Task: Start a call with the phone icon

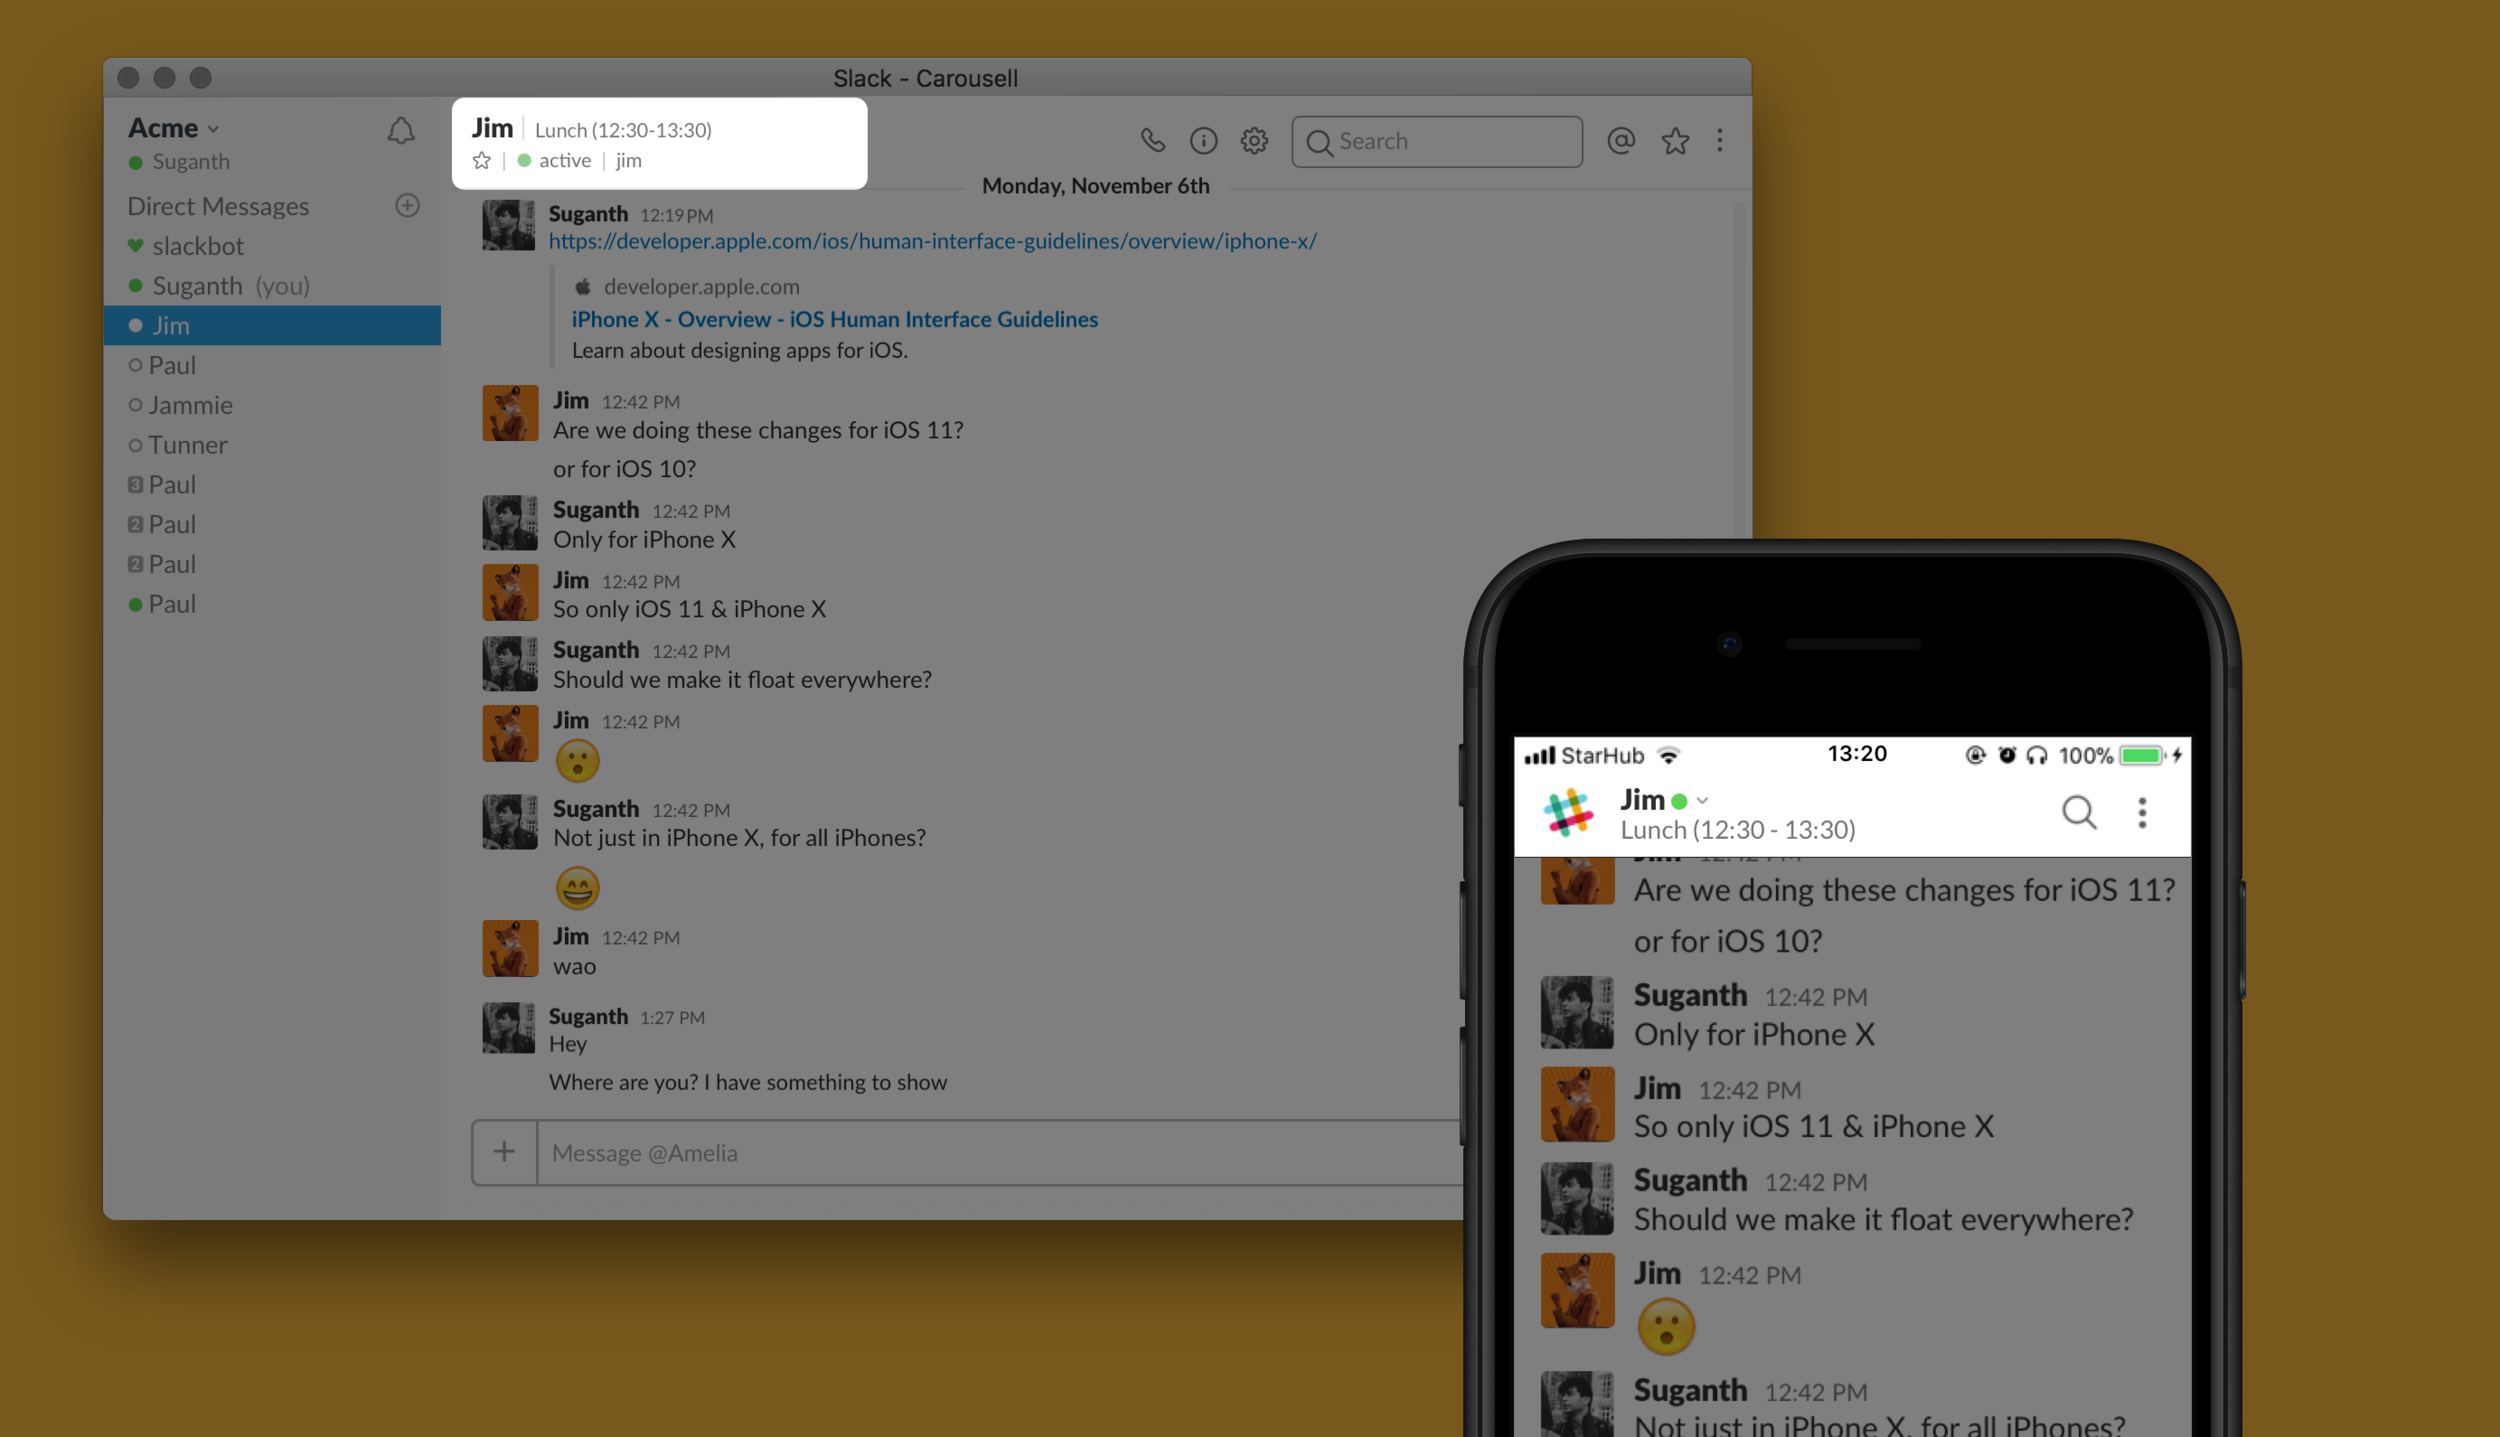Action: click(1152, 141)
